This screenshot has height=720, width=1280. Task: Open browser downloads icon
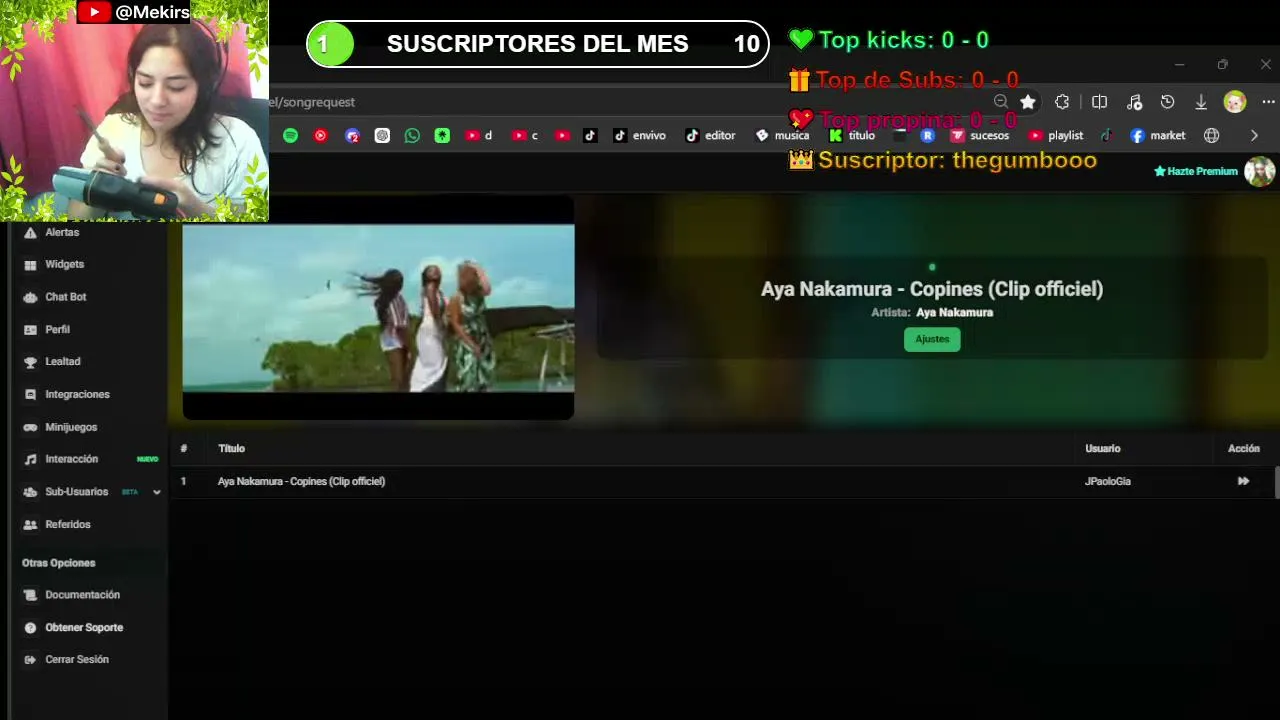pos(1201,102)
